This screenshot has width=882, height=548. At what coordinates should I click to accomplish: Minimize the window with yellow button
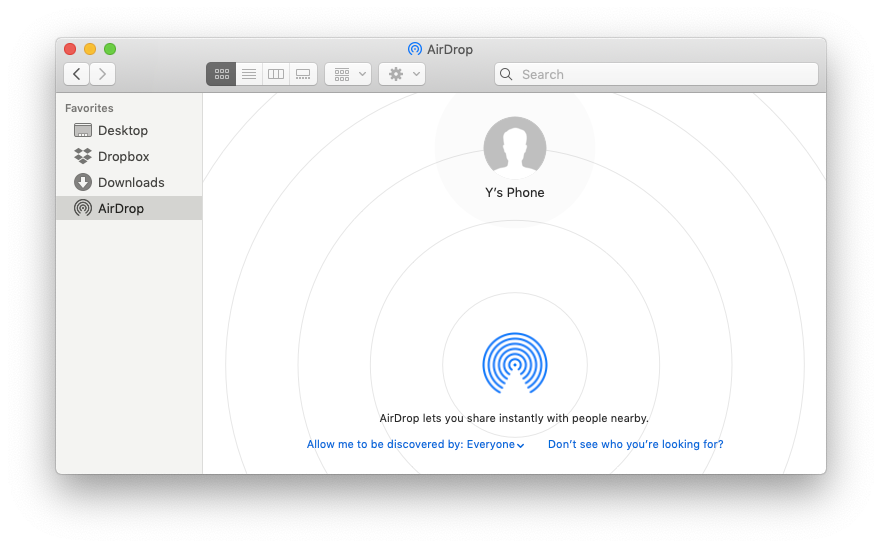(90, 49)
